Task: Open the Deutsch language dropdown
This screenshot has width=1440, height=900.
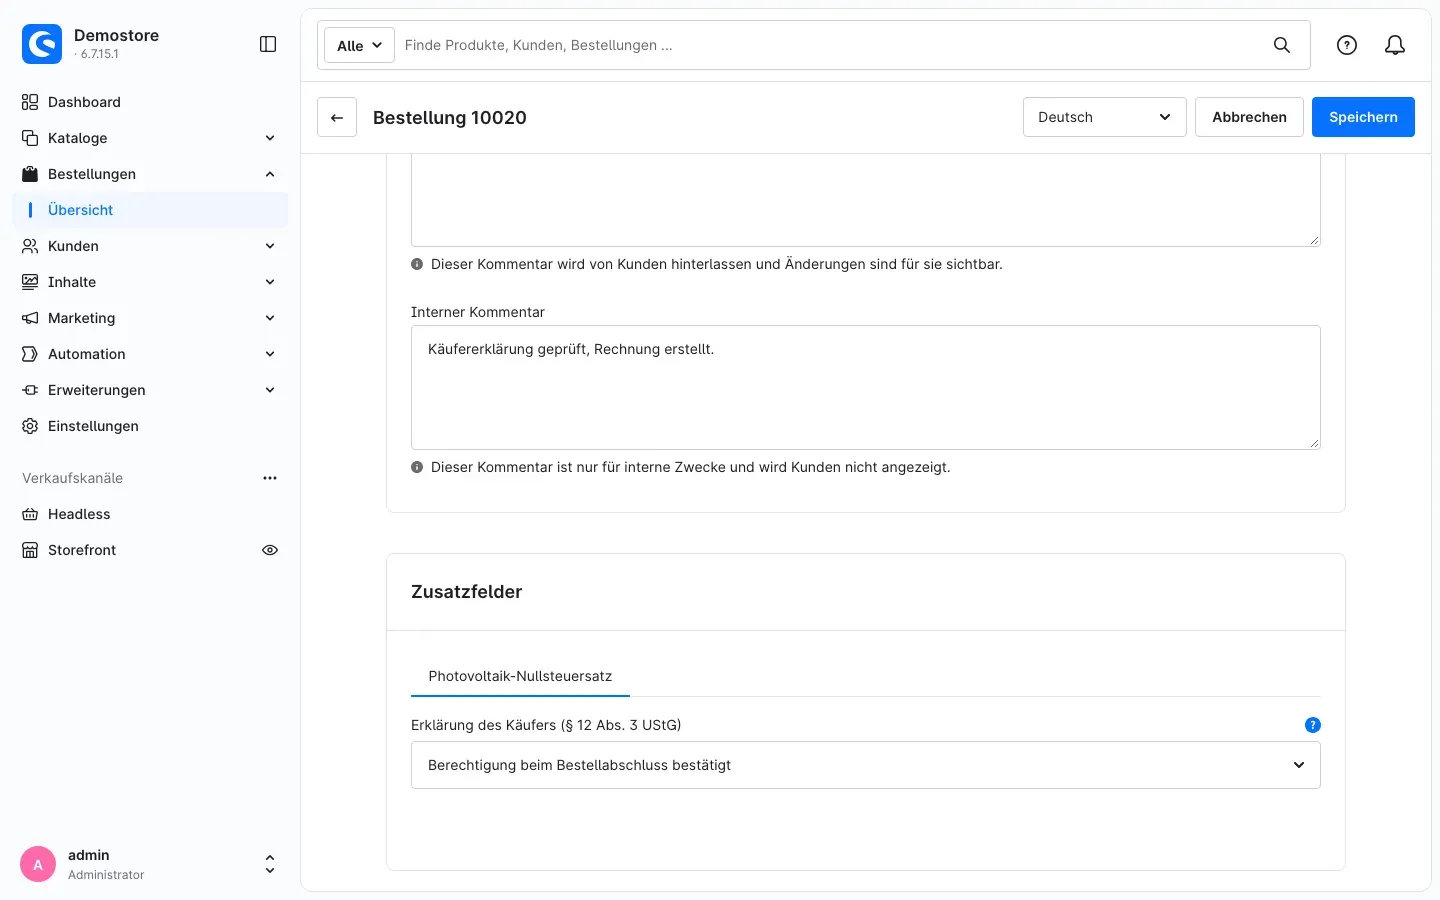Action: 1104,117
